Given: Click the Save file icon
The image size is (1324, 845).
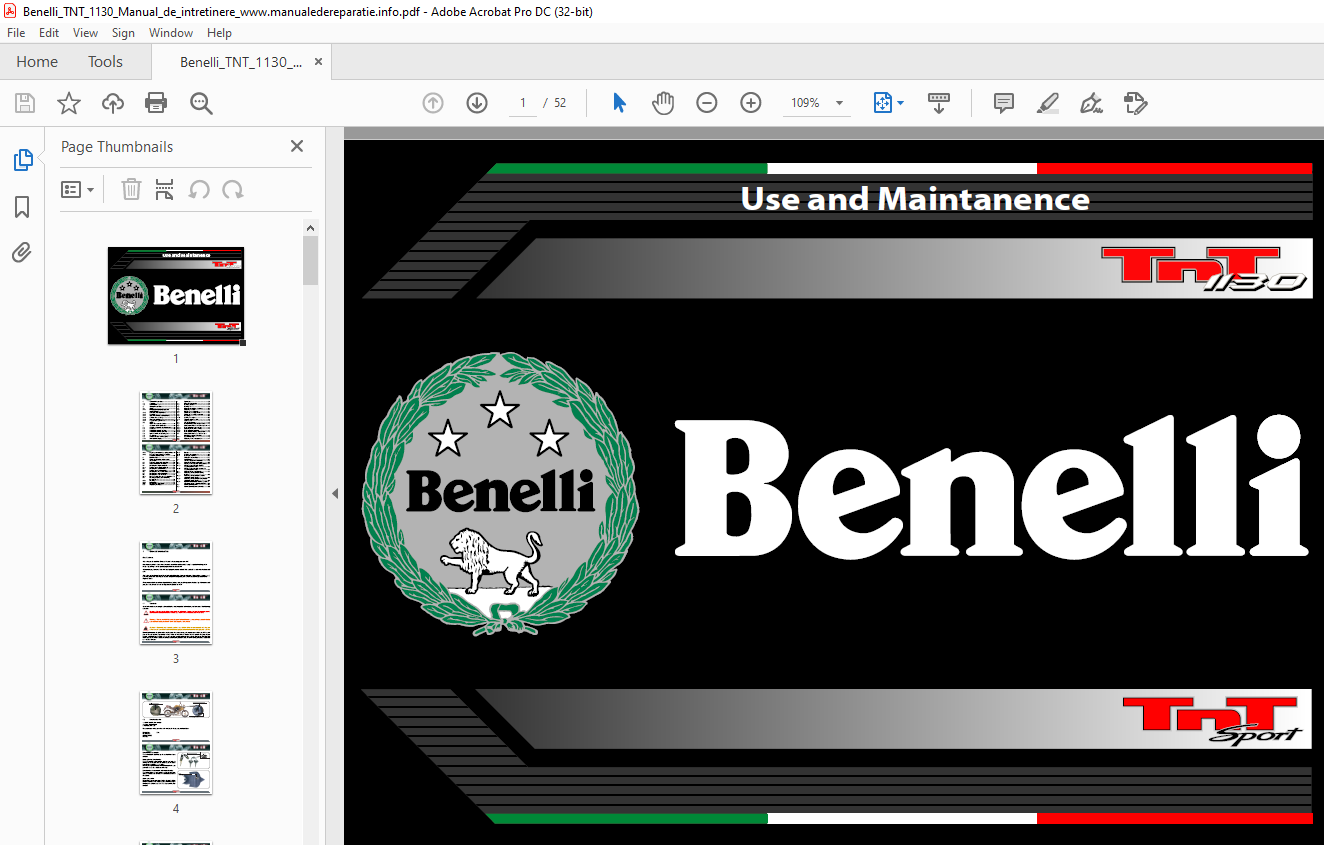Looking at the screenshot, I should coord(25,103).
